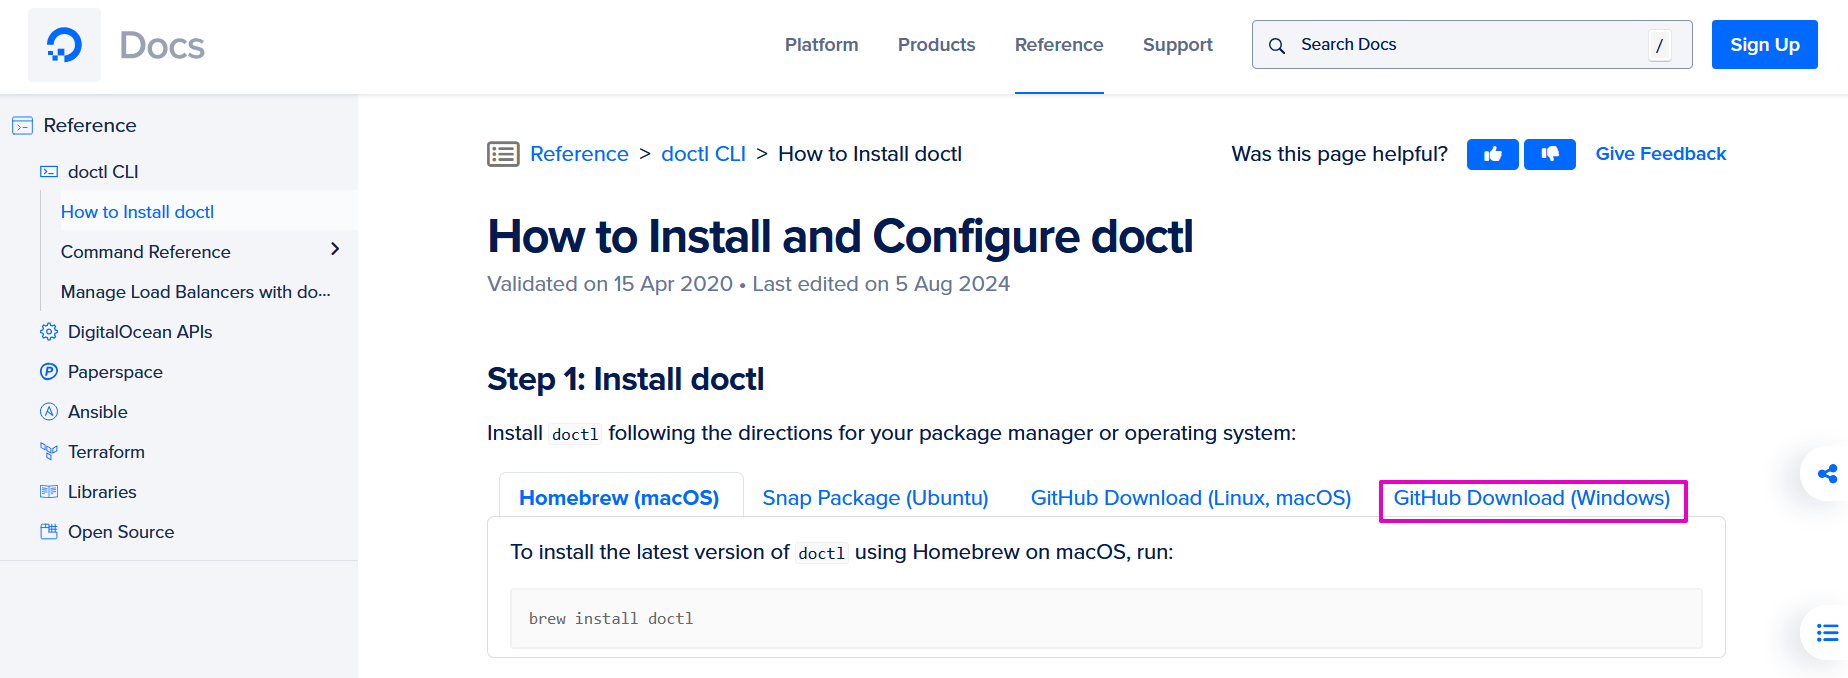Viewport: 1848px width, 678px height.
Task: Click the Libraries book icon
Action: pos(49,492)
